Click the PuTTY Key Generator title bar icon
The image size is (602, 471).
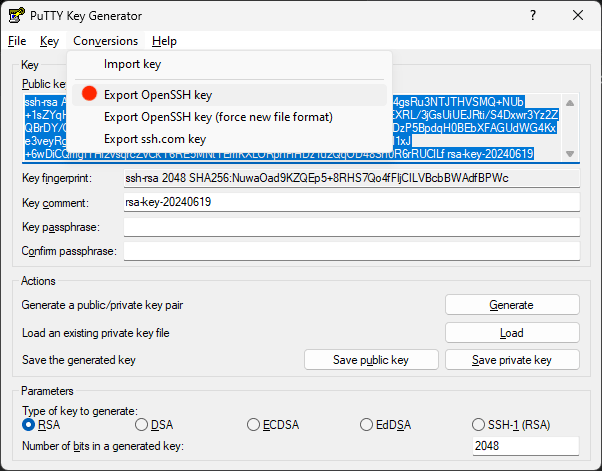pyautogui.click(x=17, y=15)
